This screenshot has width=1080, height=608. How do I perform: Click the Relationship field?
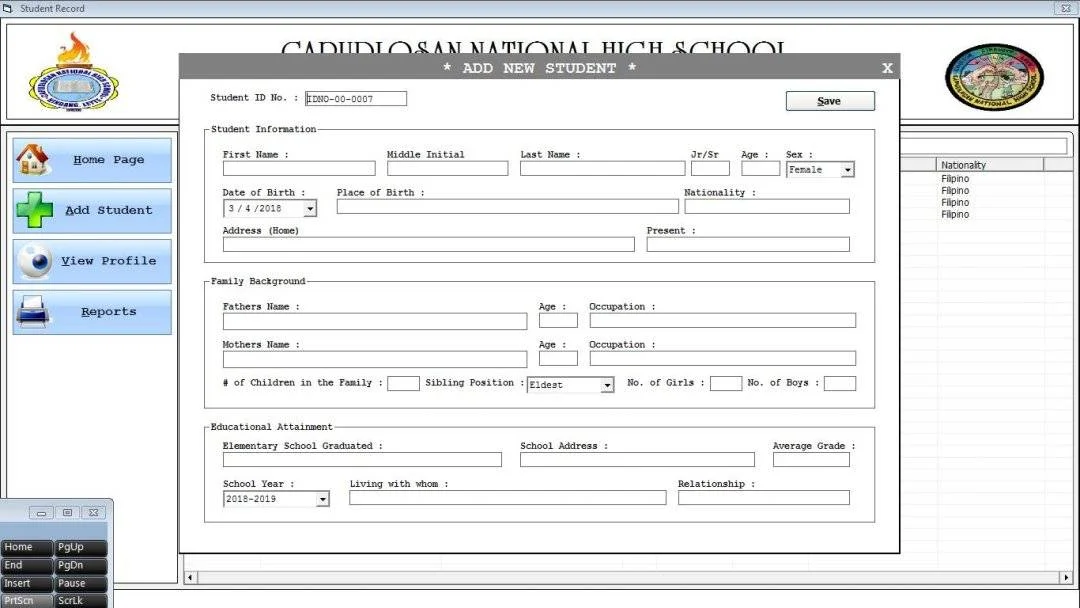[x=764, y=498]
